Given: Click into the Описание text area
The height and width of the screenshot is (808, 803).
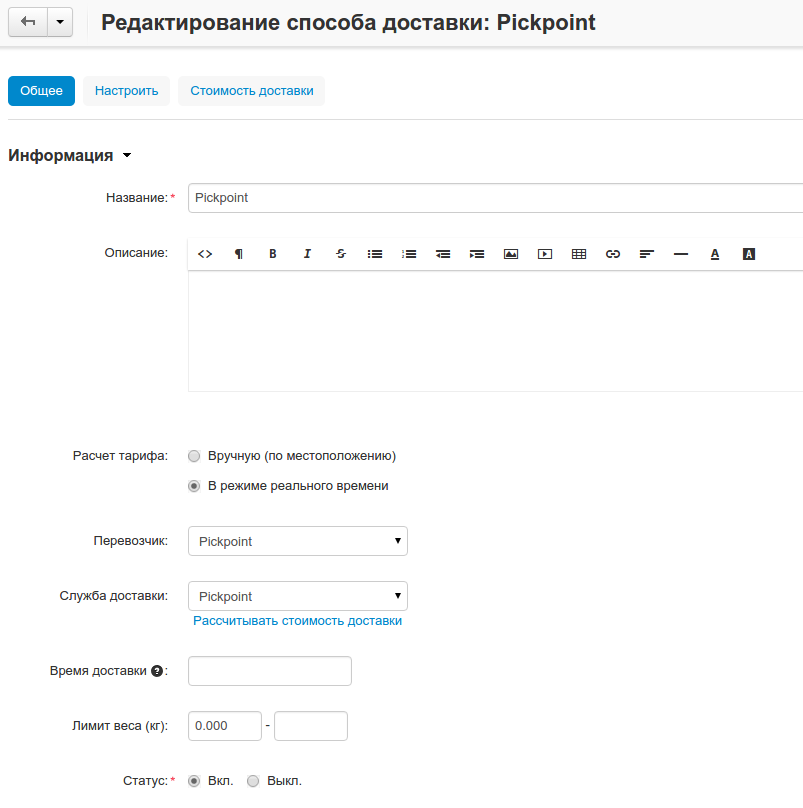Looking at the screenshot, I should coord(495,331).
